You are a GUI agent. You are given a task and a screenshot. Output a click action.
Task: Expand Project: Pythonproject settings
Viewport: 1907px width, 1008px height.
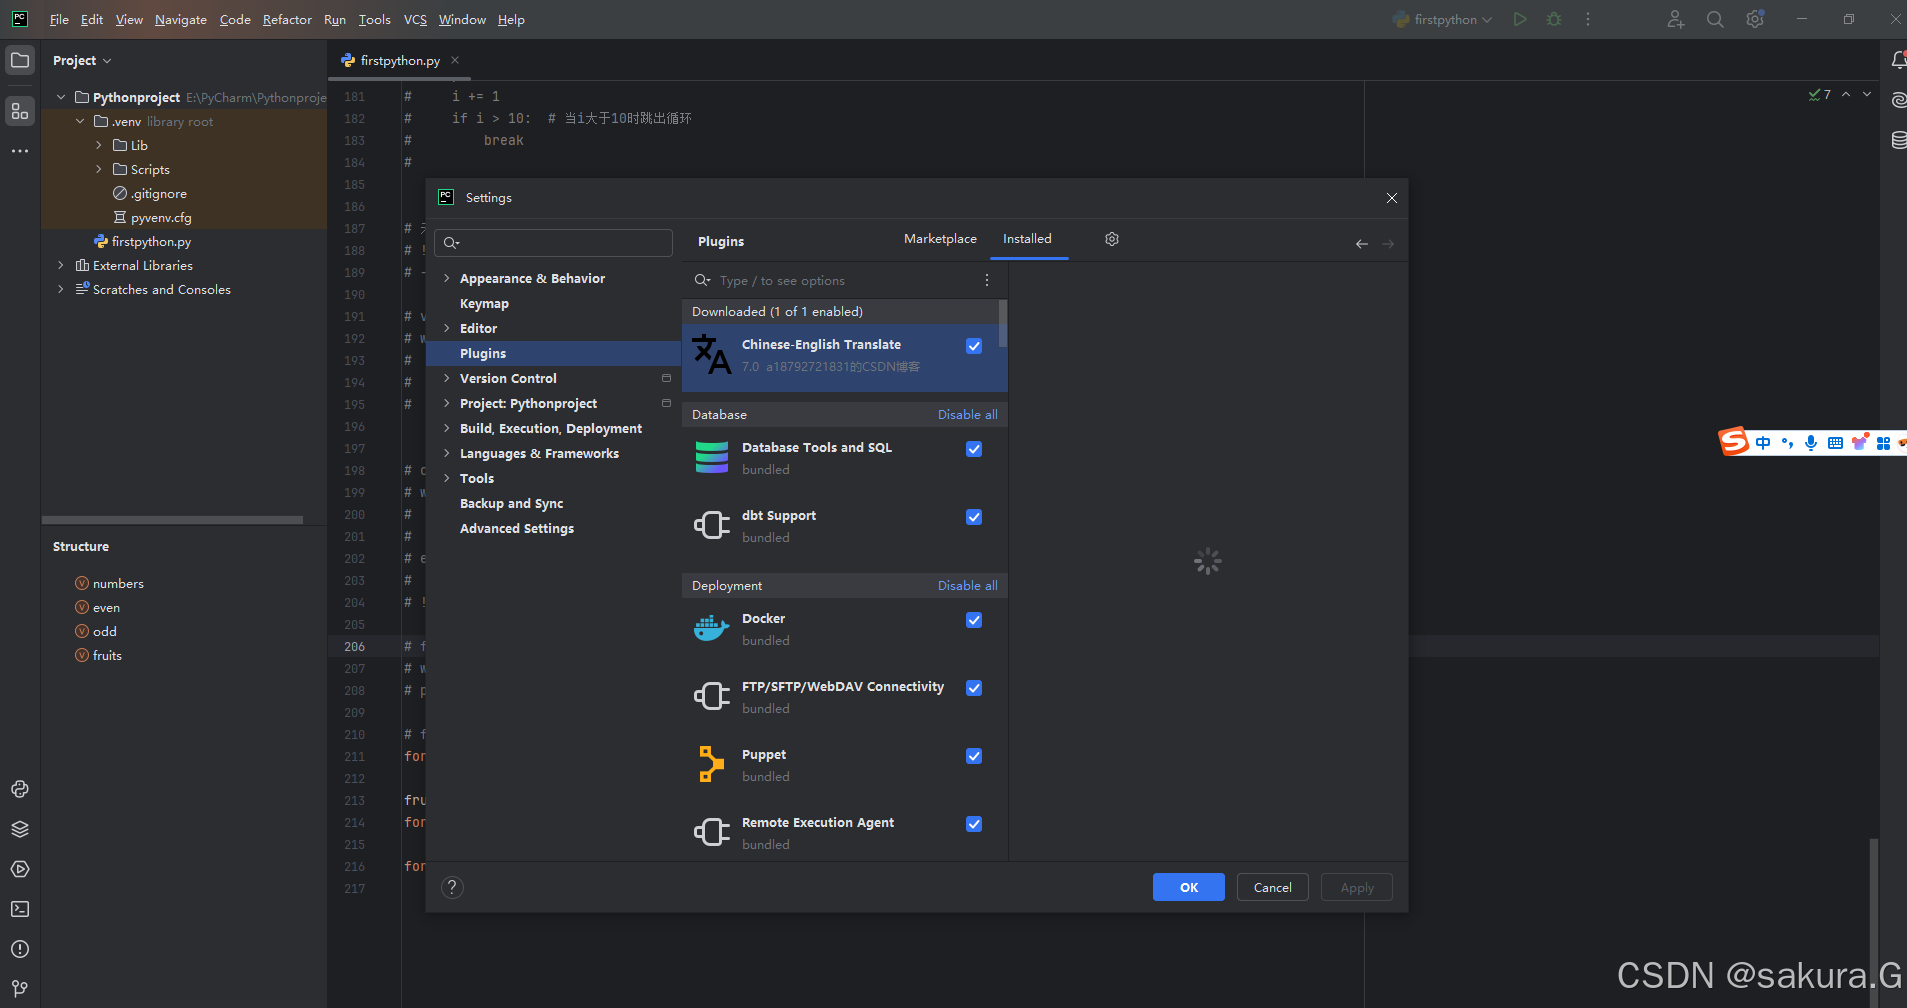click(x=447, y=403)
